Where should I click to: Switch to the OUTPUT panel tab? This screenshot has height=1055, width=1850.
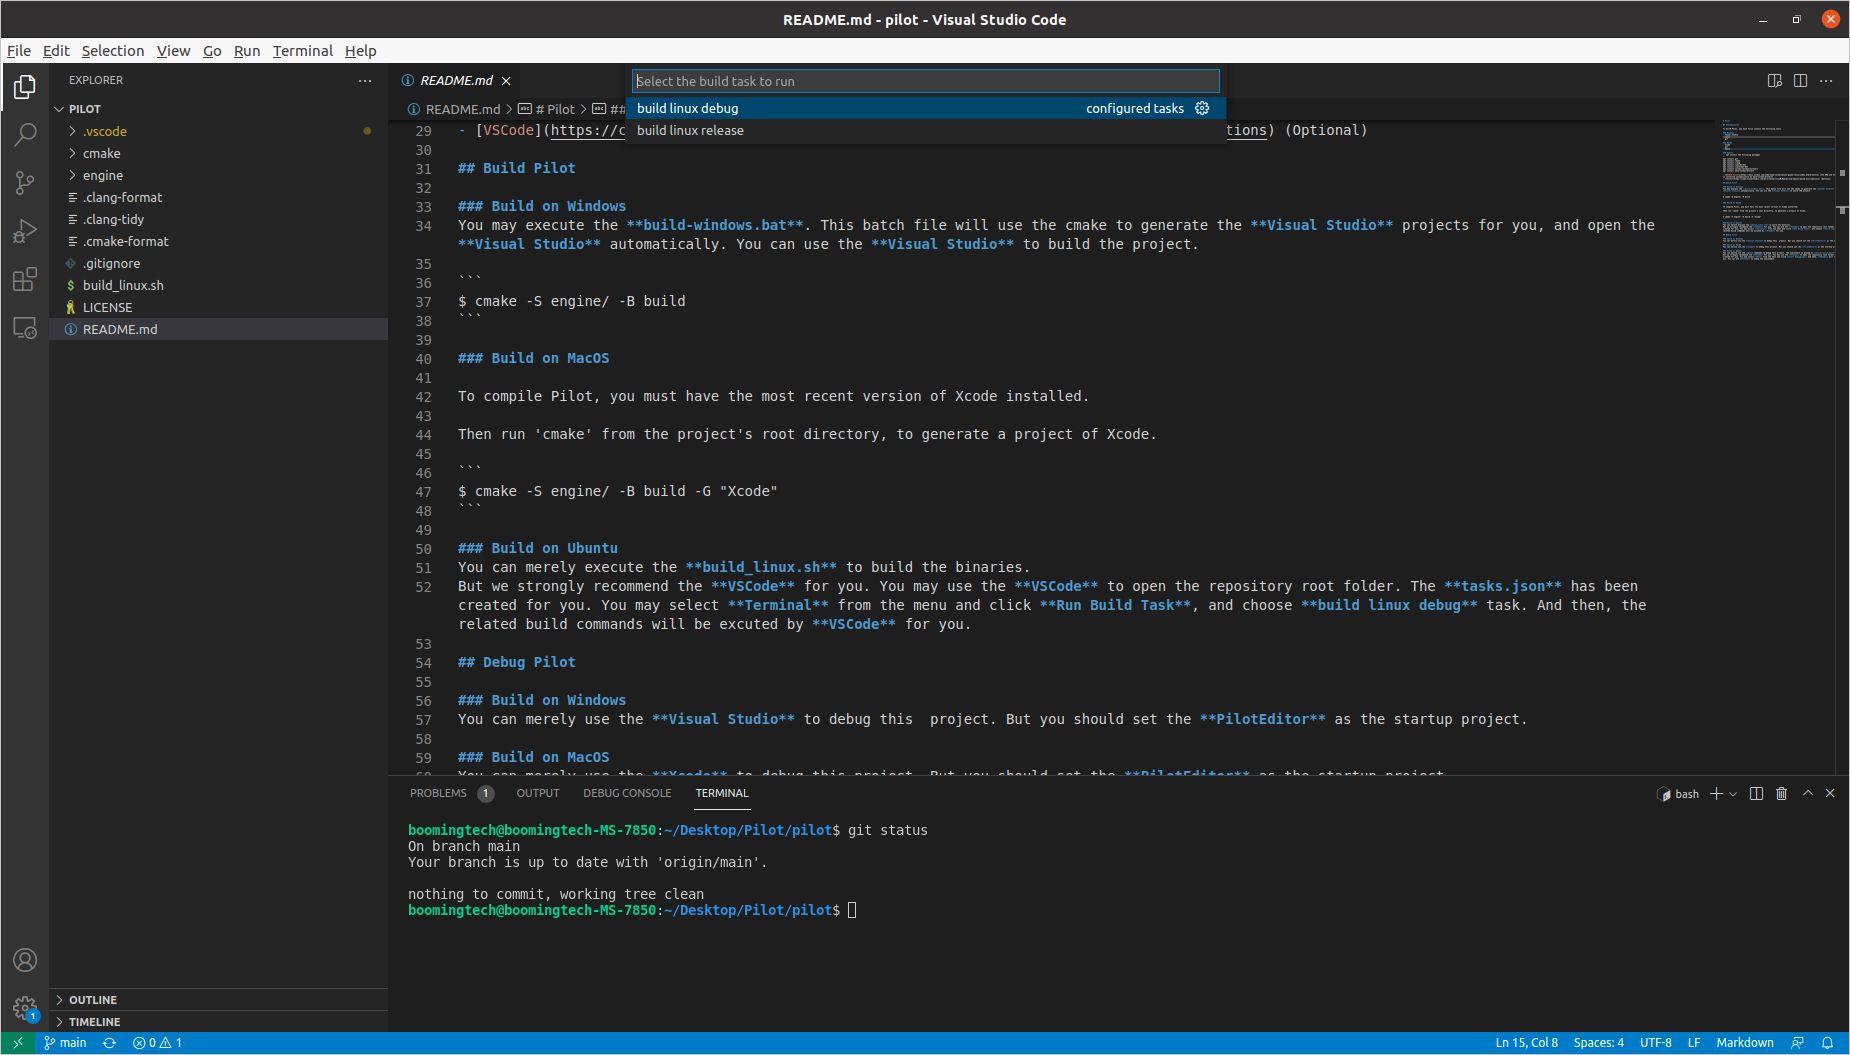[538, 793]
